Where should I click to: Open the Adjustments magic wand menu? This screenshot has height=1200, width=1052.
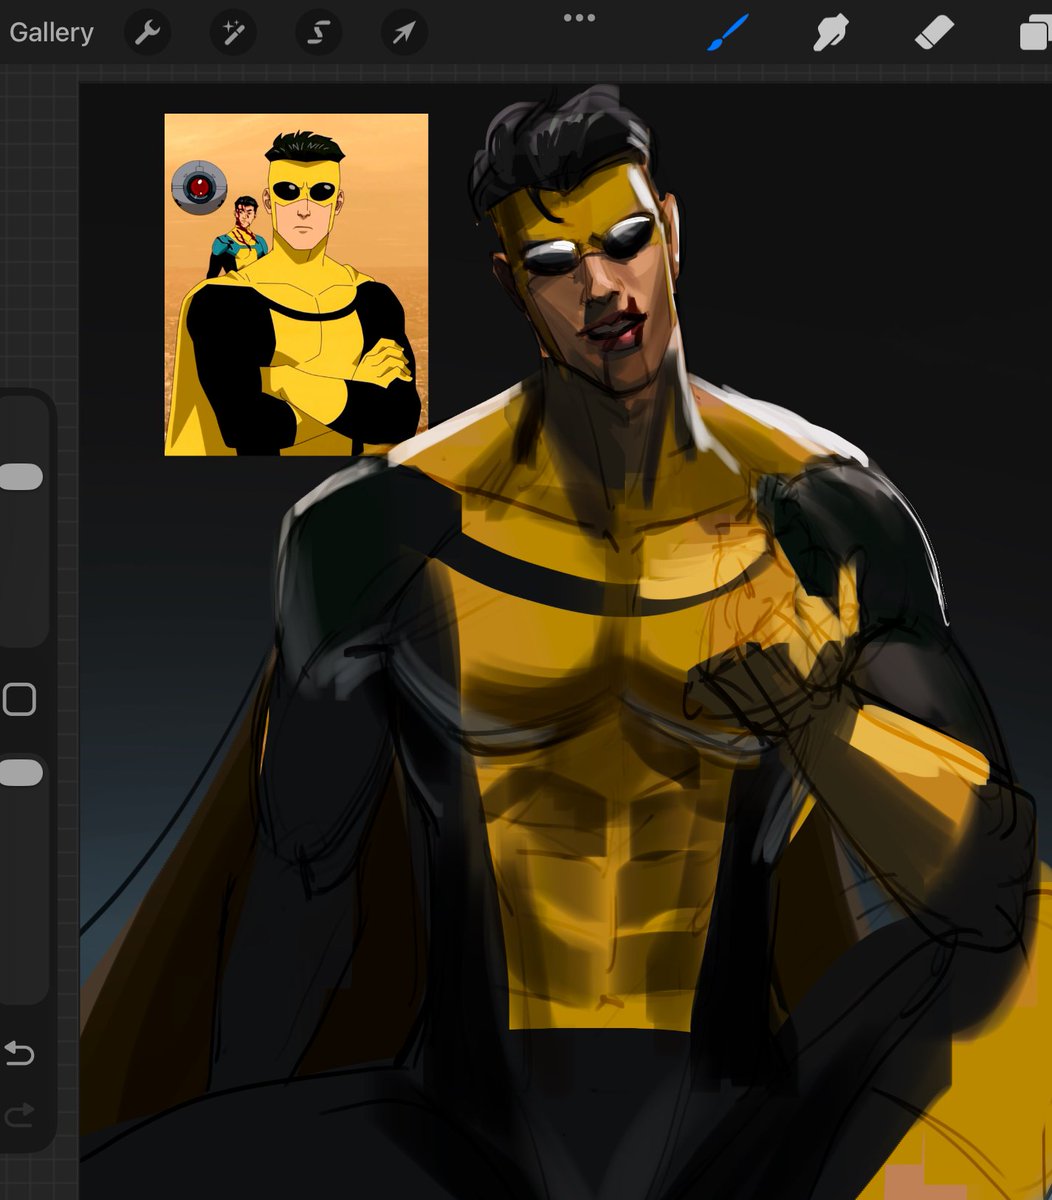point(233,33)
